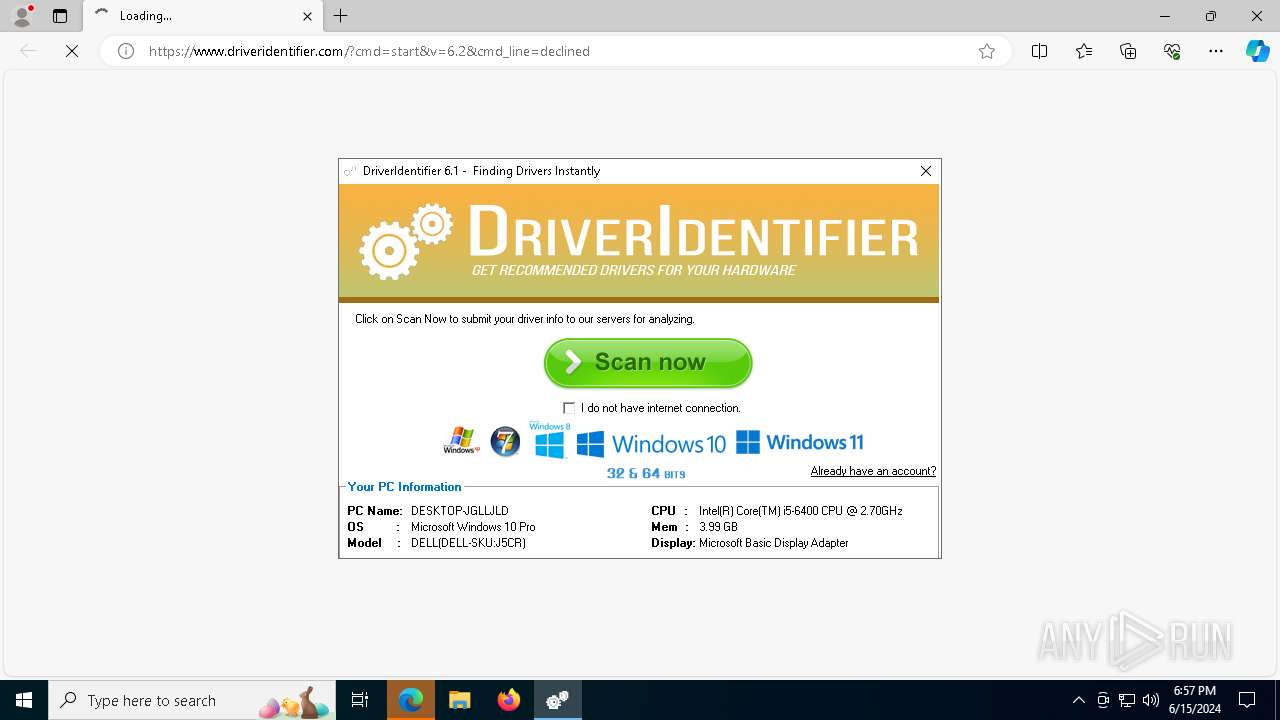The width and height of the screenshot is (1280, 720).
Task: Click the taskbar search box
Action: 192,700
